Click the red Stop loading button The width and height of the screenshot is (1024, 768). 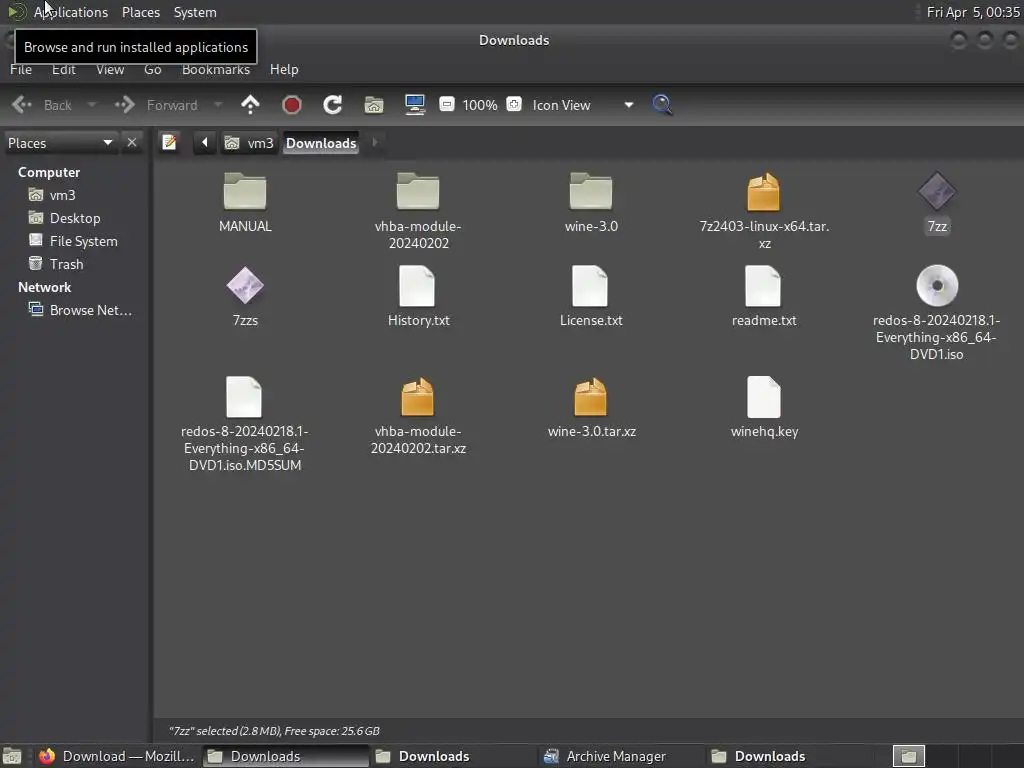tap(291, 104)
